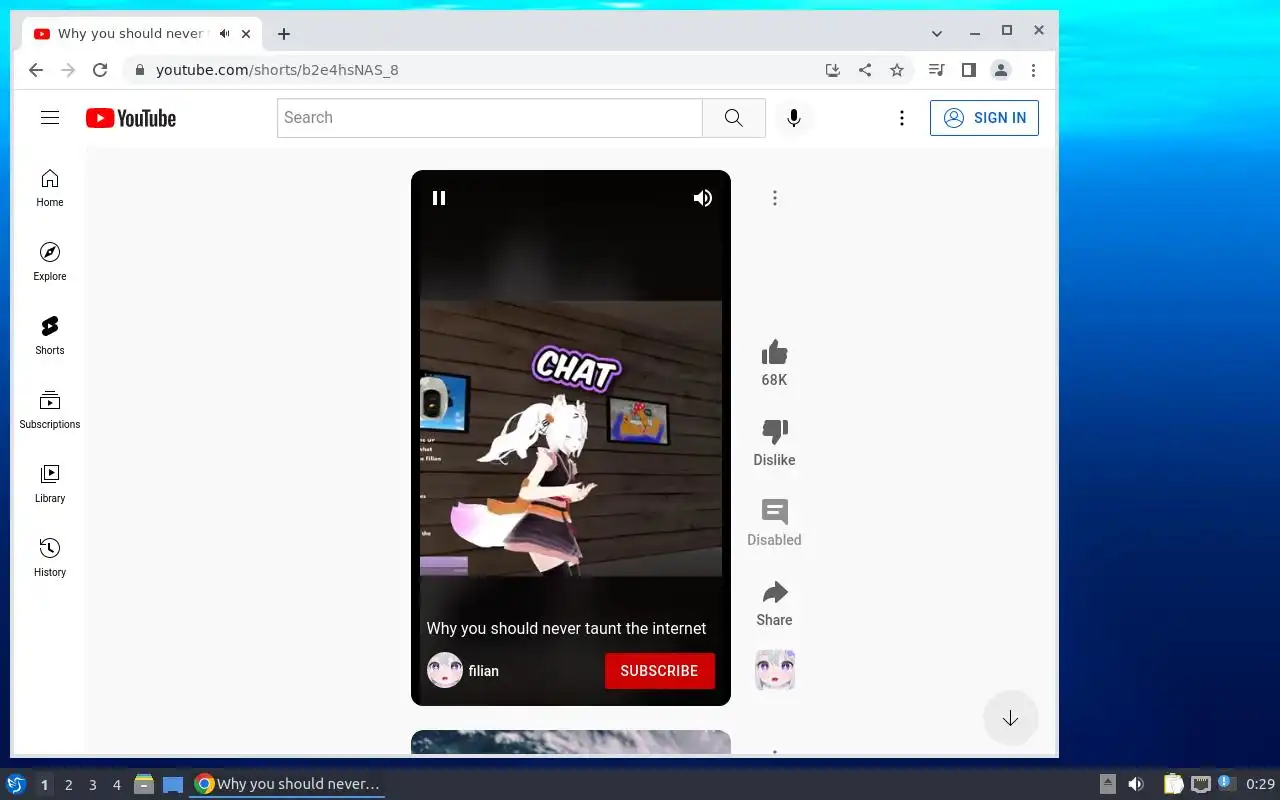Open History in the sidebar
The height and width of the screenshot is (800, 1280).
pos(50,558)
